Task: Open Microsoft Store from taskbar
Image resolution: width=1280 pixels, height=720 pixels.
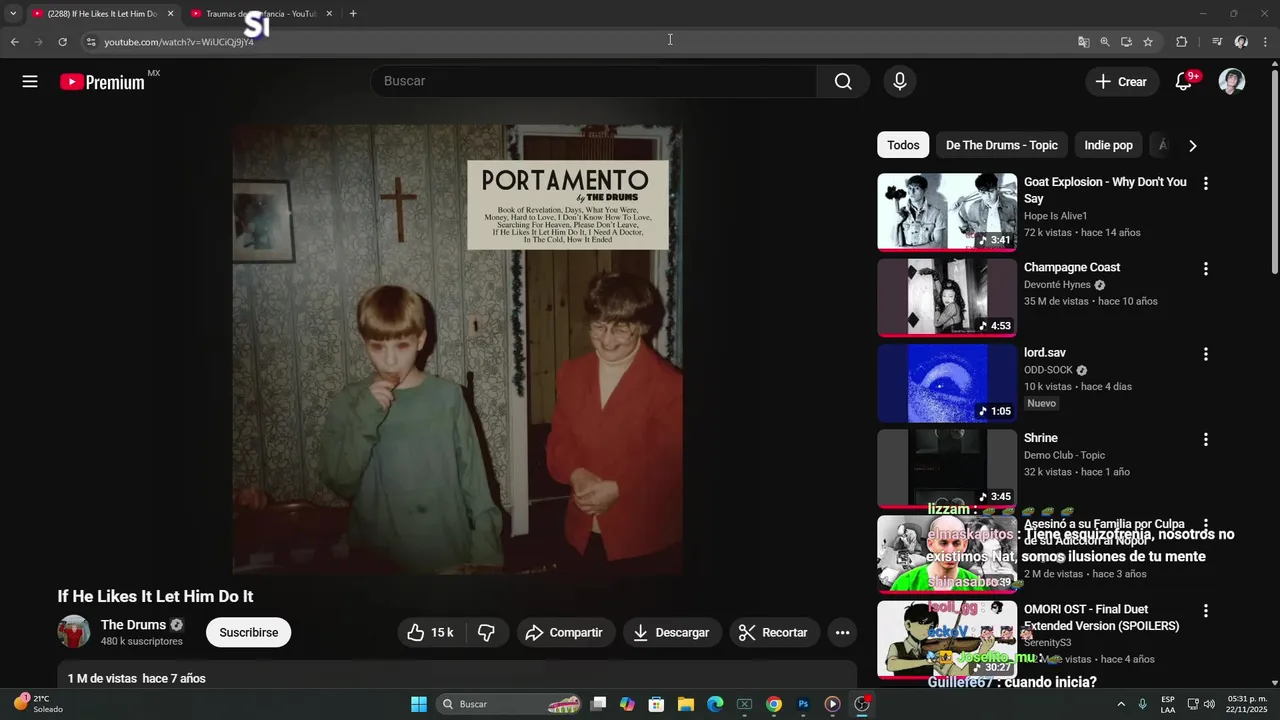Action: tap(656, 704)
